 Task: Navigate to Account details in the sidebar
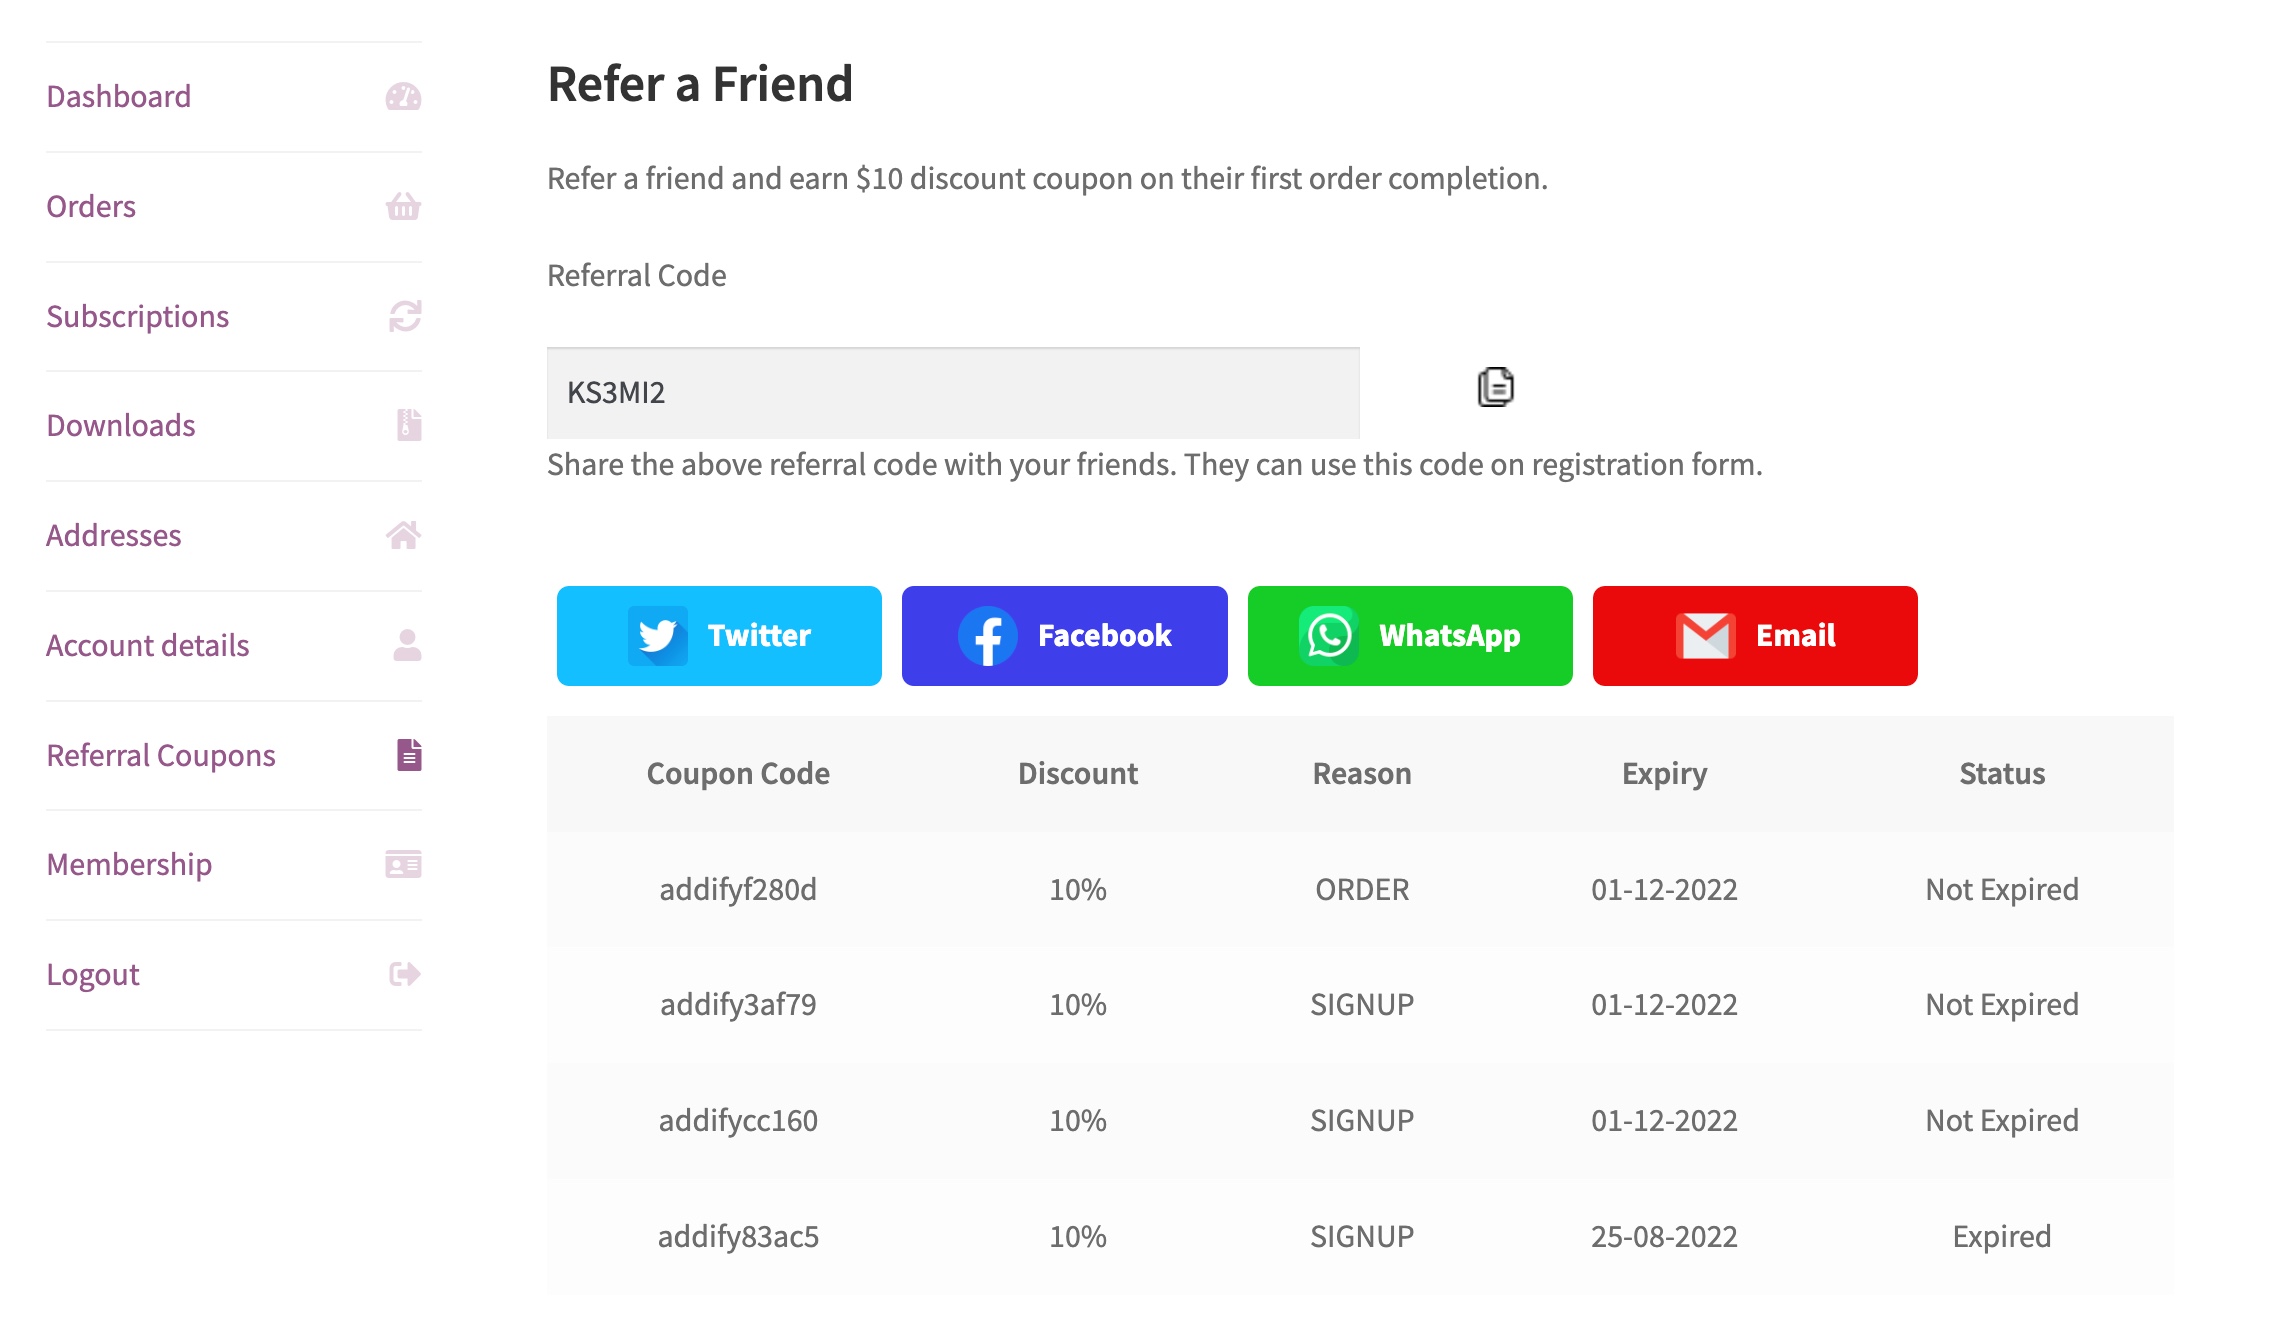click(148, 646)
